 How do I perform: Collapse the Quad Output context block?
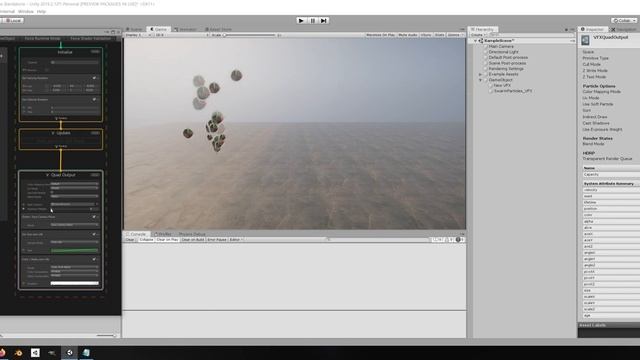[47, 175]
